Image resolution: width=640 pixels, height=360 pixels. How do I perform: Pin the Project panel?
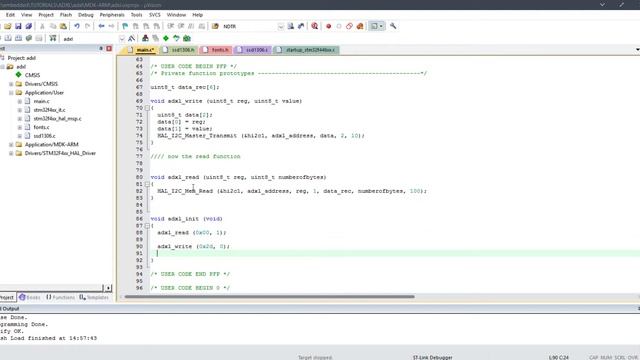101,49
